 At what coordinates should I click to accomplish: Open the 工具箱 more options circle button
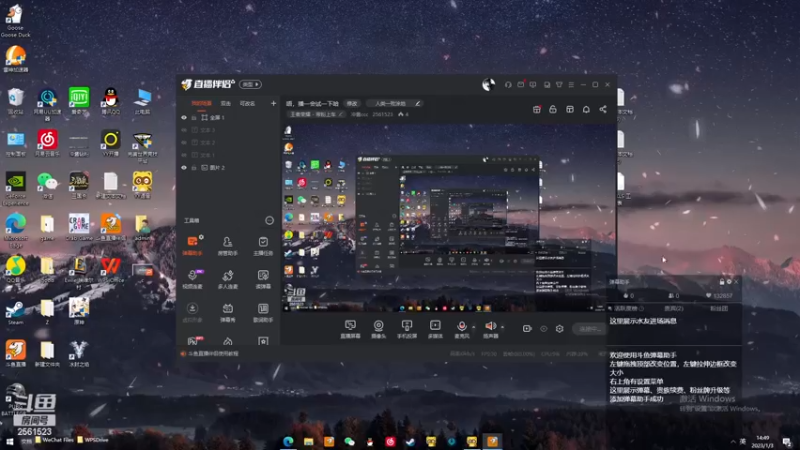[x=269, y=220]
